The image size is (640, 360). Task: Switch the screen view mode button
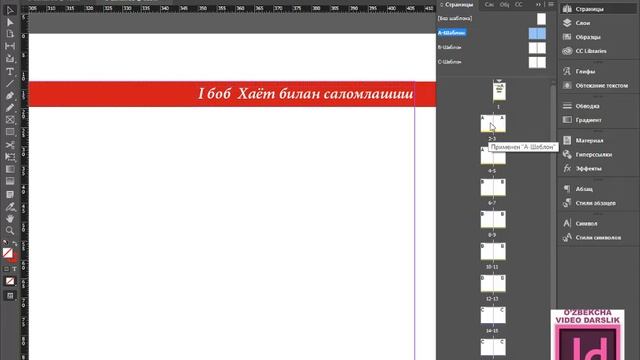coord(10,296)
